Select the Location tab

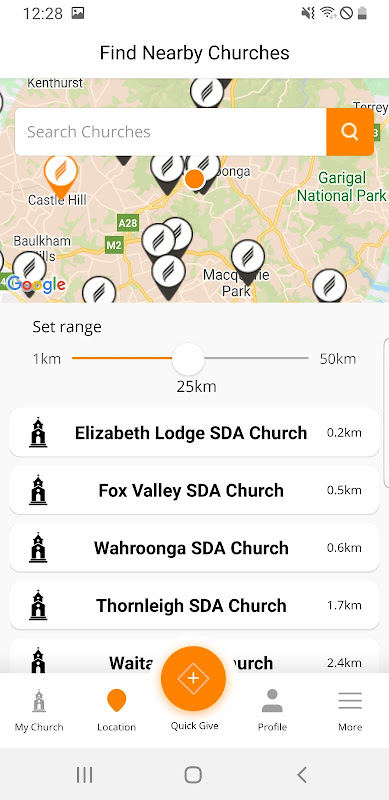116,711
